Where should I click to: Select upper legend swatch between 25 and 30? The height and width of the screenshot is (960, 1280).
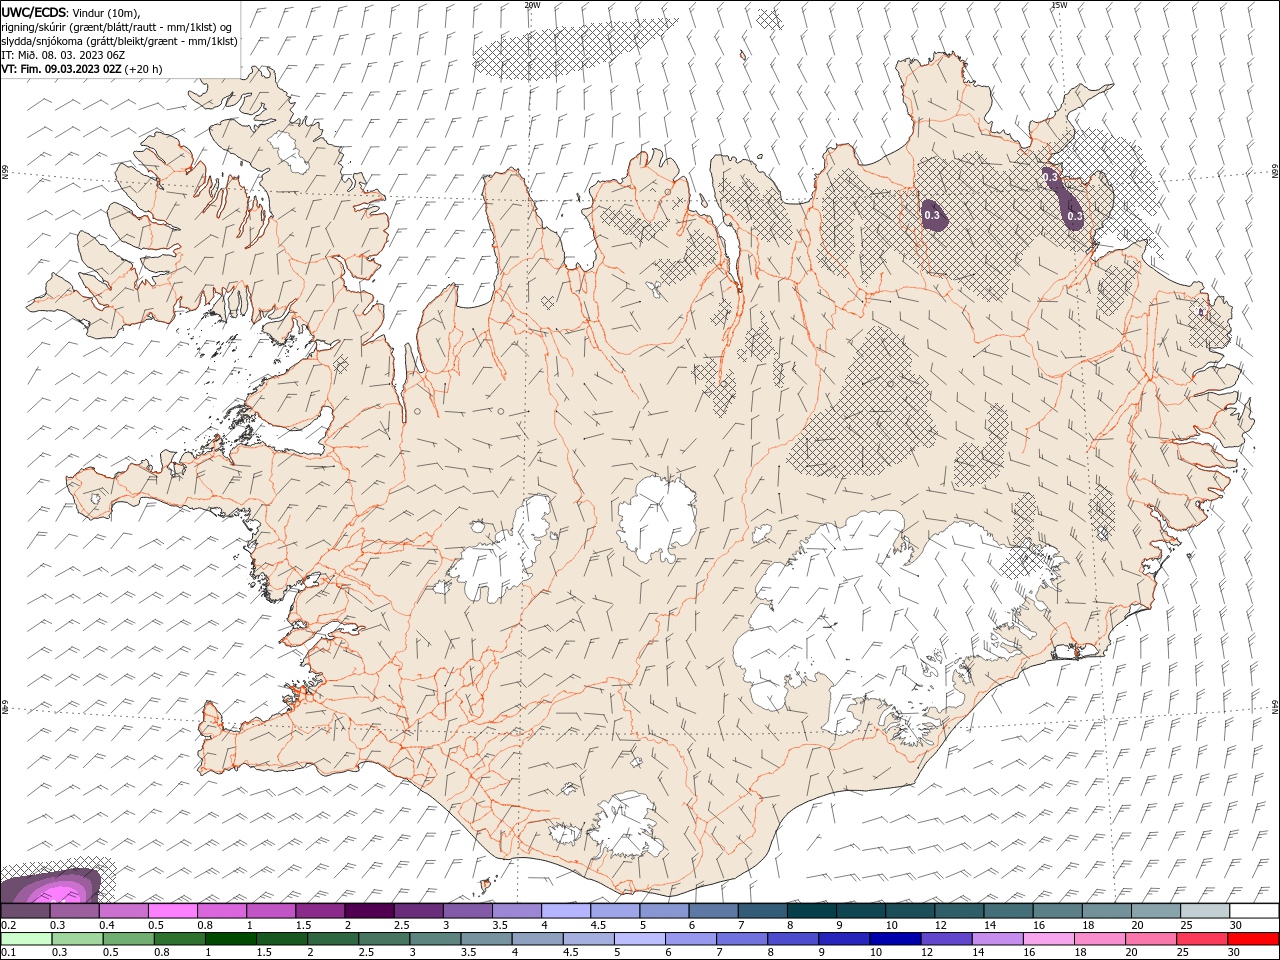click(1204, 910)
